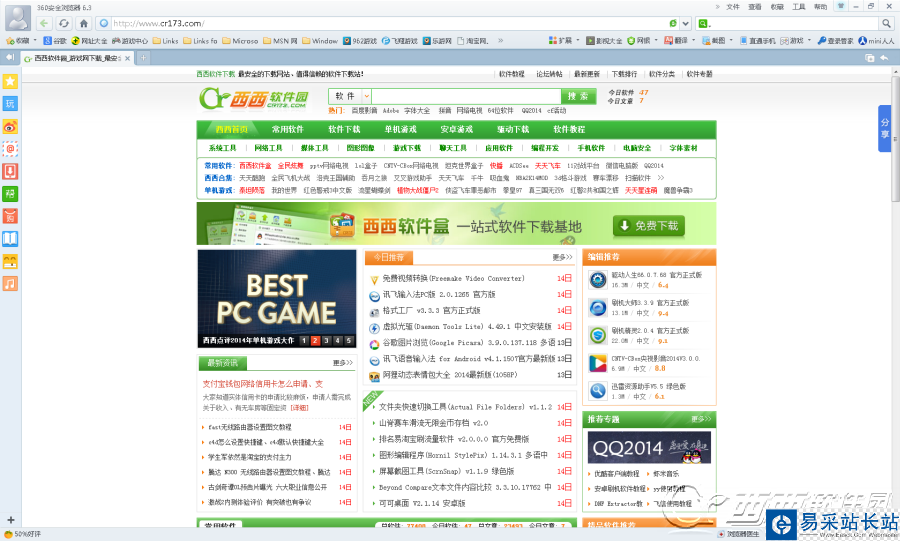This screenshot has height=541, width=900.
Task: Open the 游戏中心 bookmark
Action: tap(130, 41)
